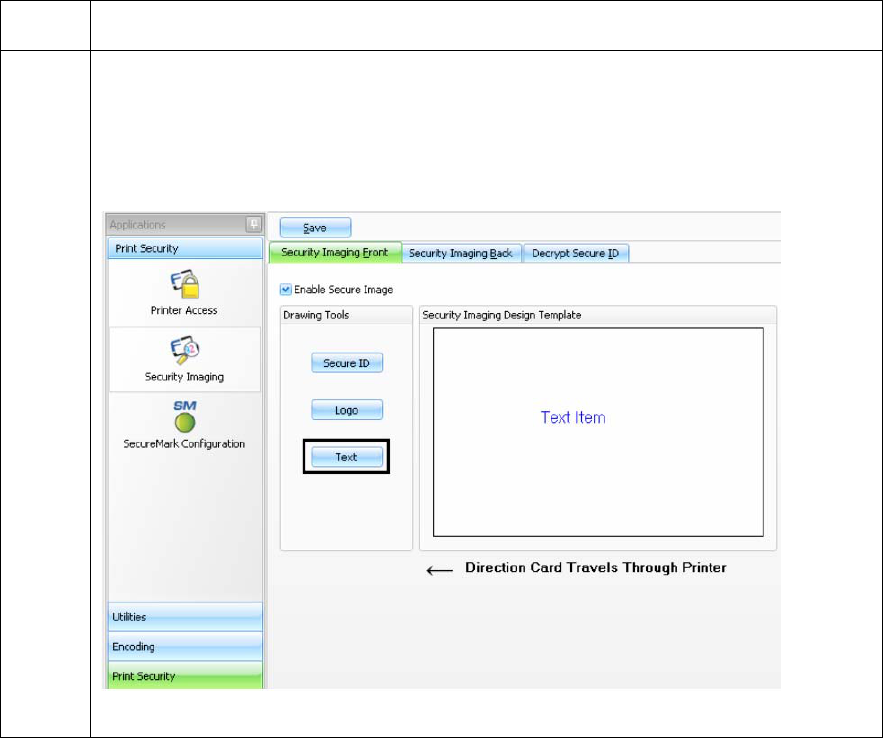Screen dimensions: 883x738
Task: Select the blue Text Item on template
Action: tap(573, 418)
